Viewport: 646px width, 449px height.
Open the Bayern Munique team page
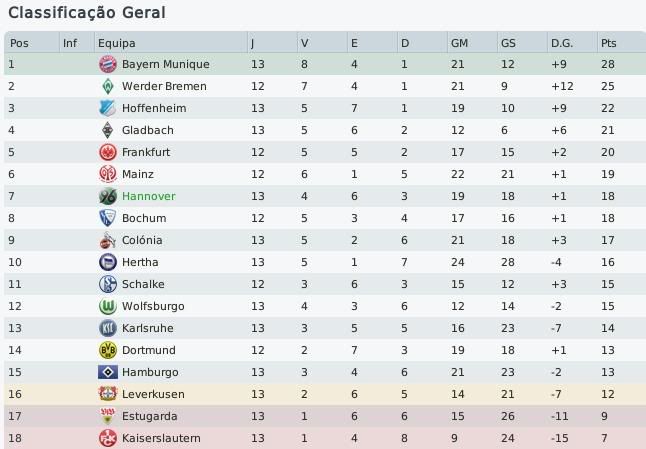[x=165, y=64]
